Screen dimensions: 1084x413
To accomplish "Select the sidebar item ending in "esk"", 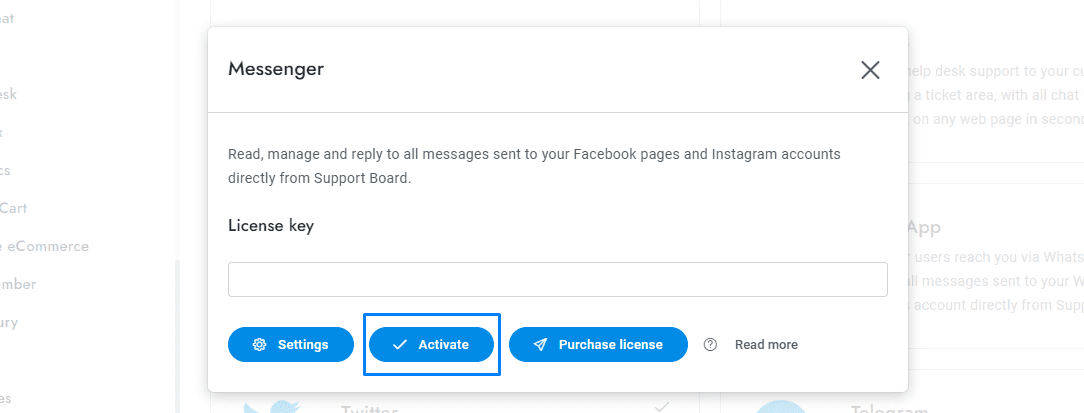I will [x=8, y=94].
